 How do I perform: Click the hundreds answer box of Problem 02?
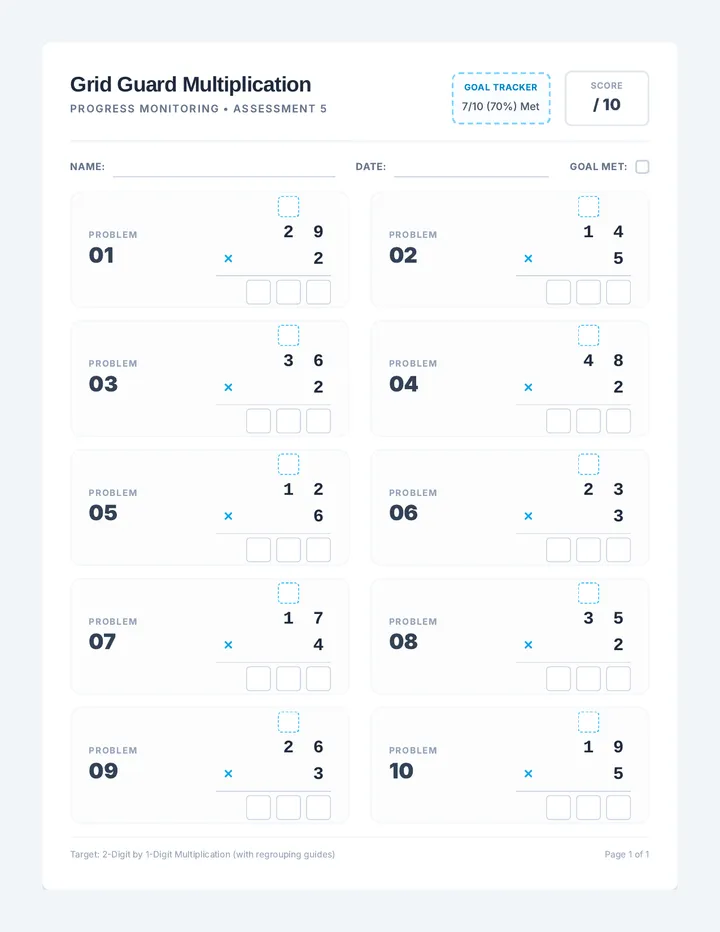558,292
